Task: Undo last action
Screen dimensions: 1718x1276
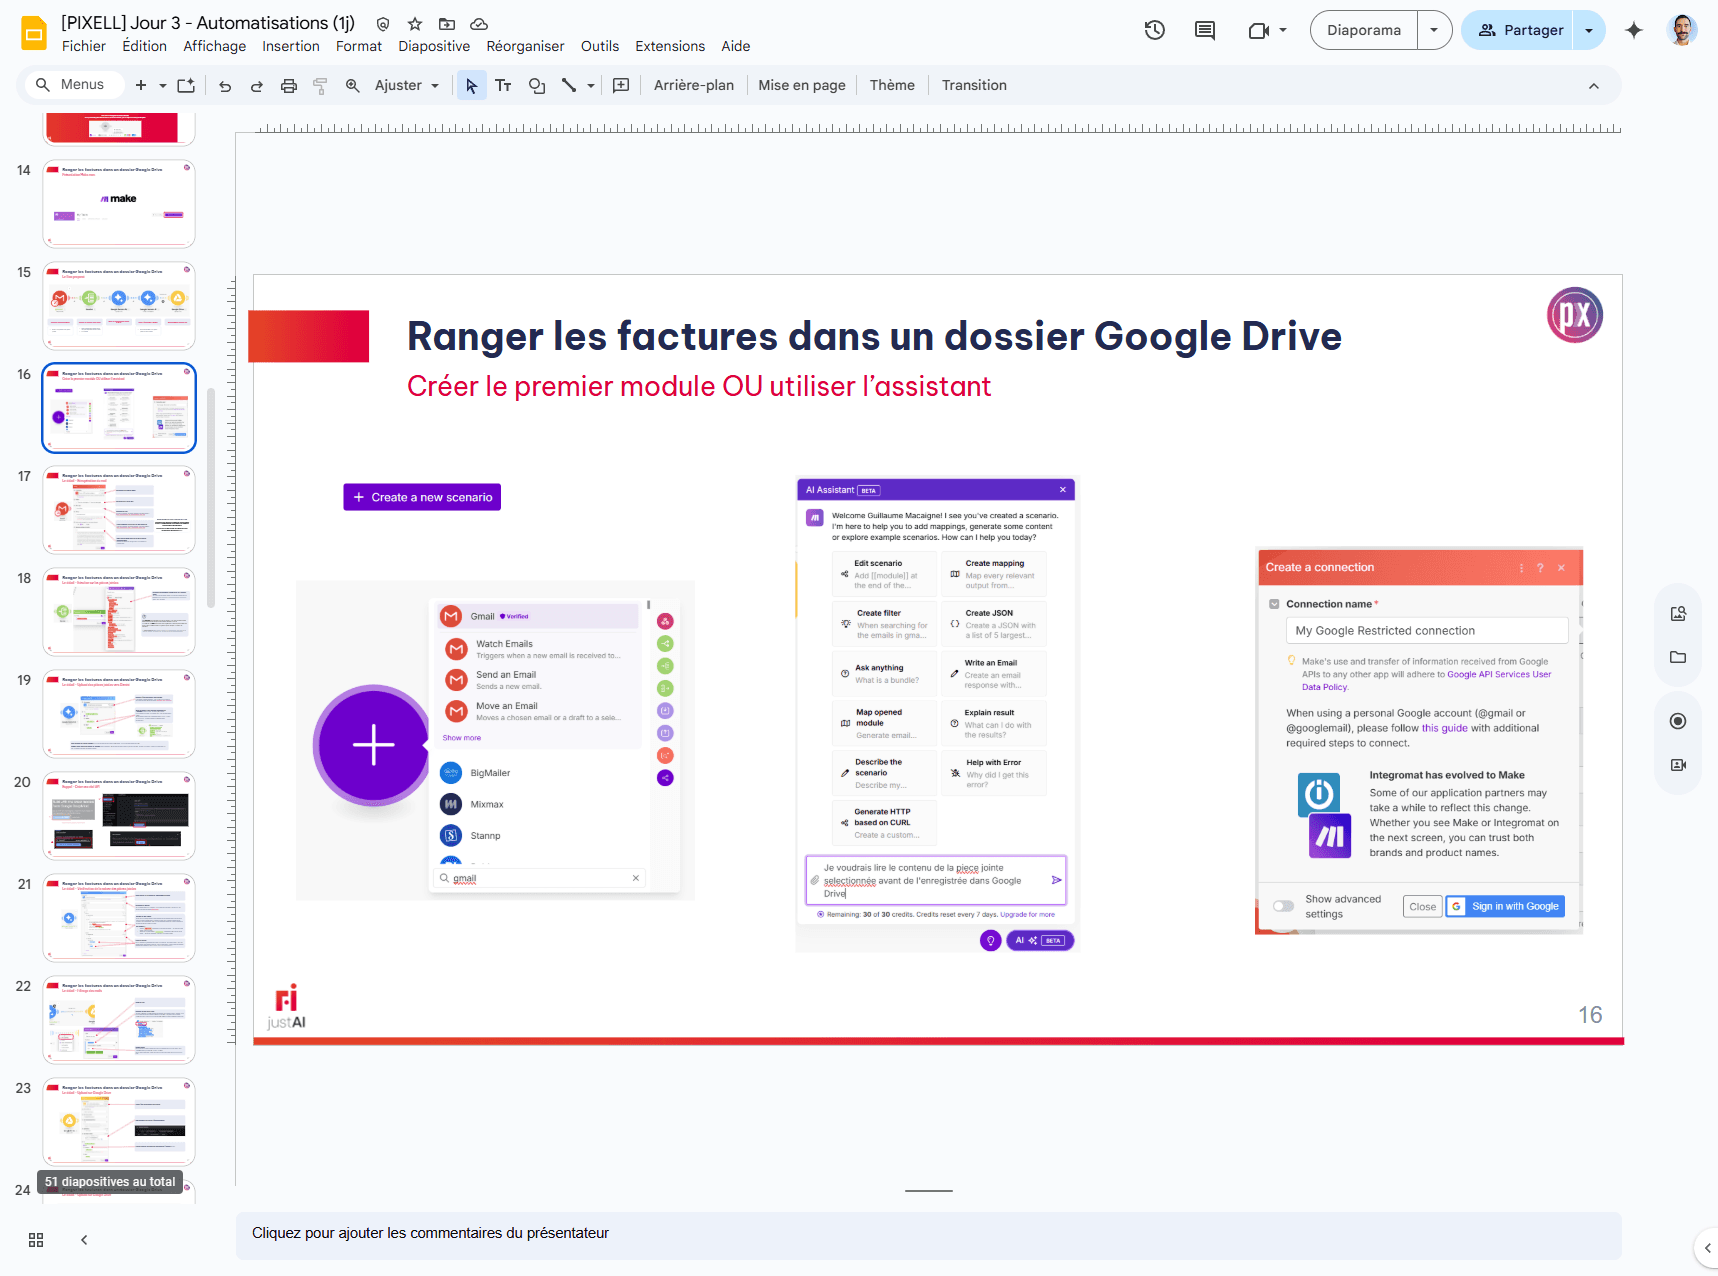Action: (x=225, y=85)
